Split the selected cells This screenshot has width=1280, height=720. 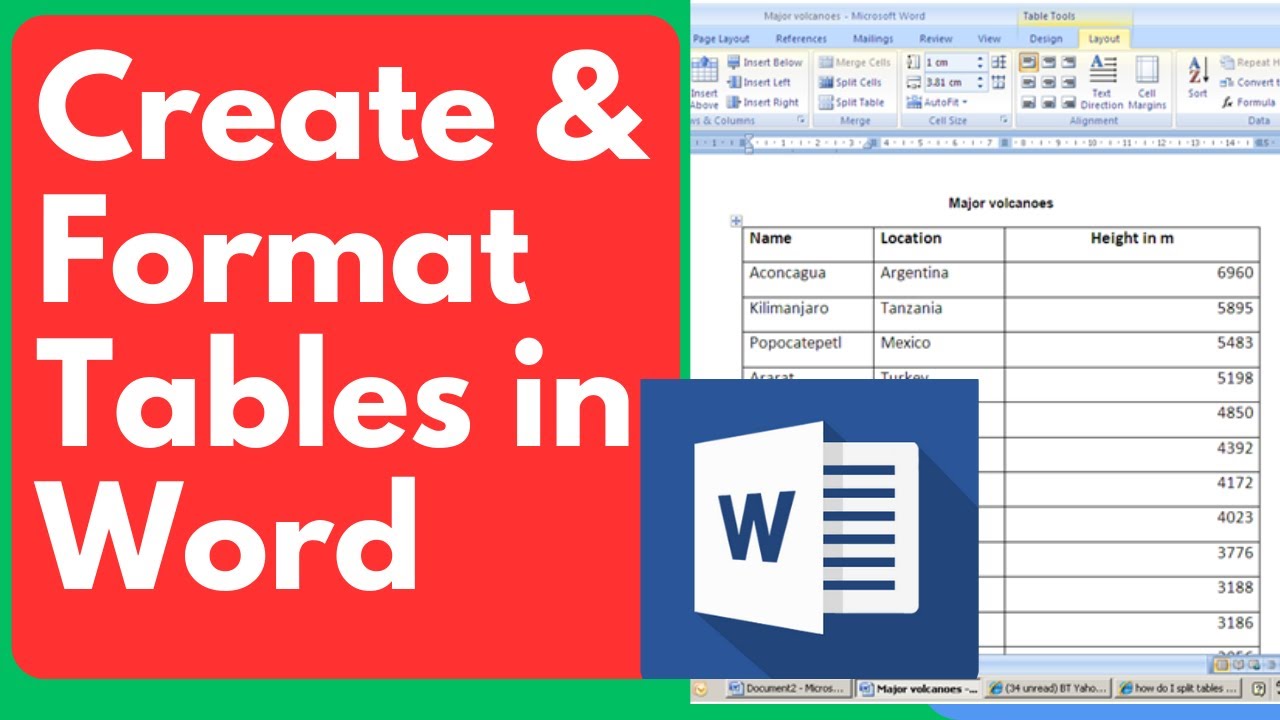850,82
